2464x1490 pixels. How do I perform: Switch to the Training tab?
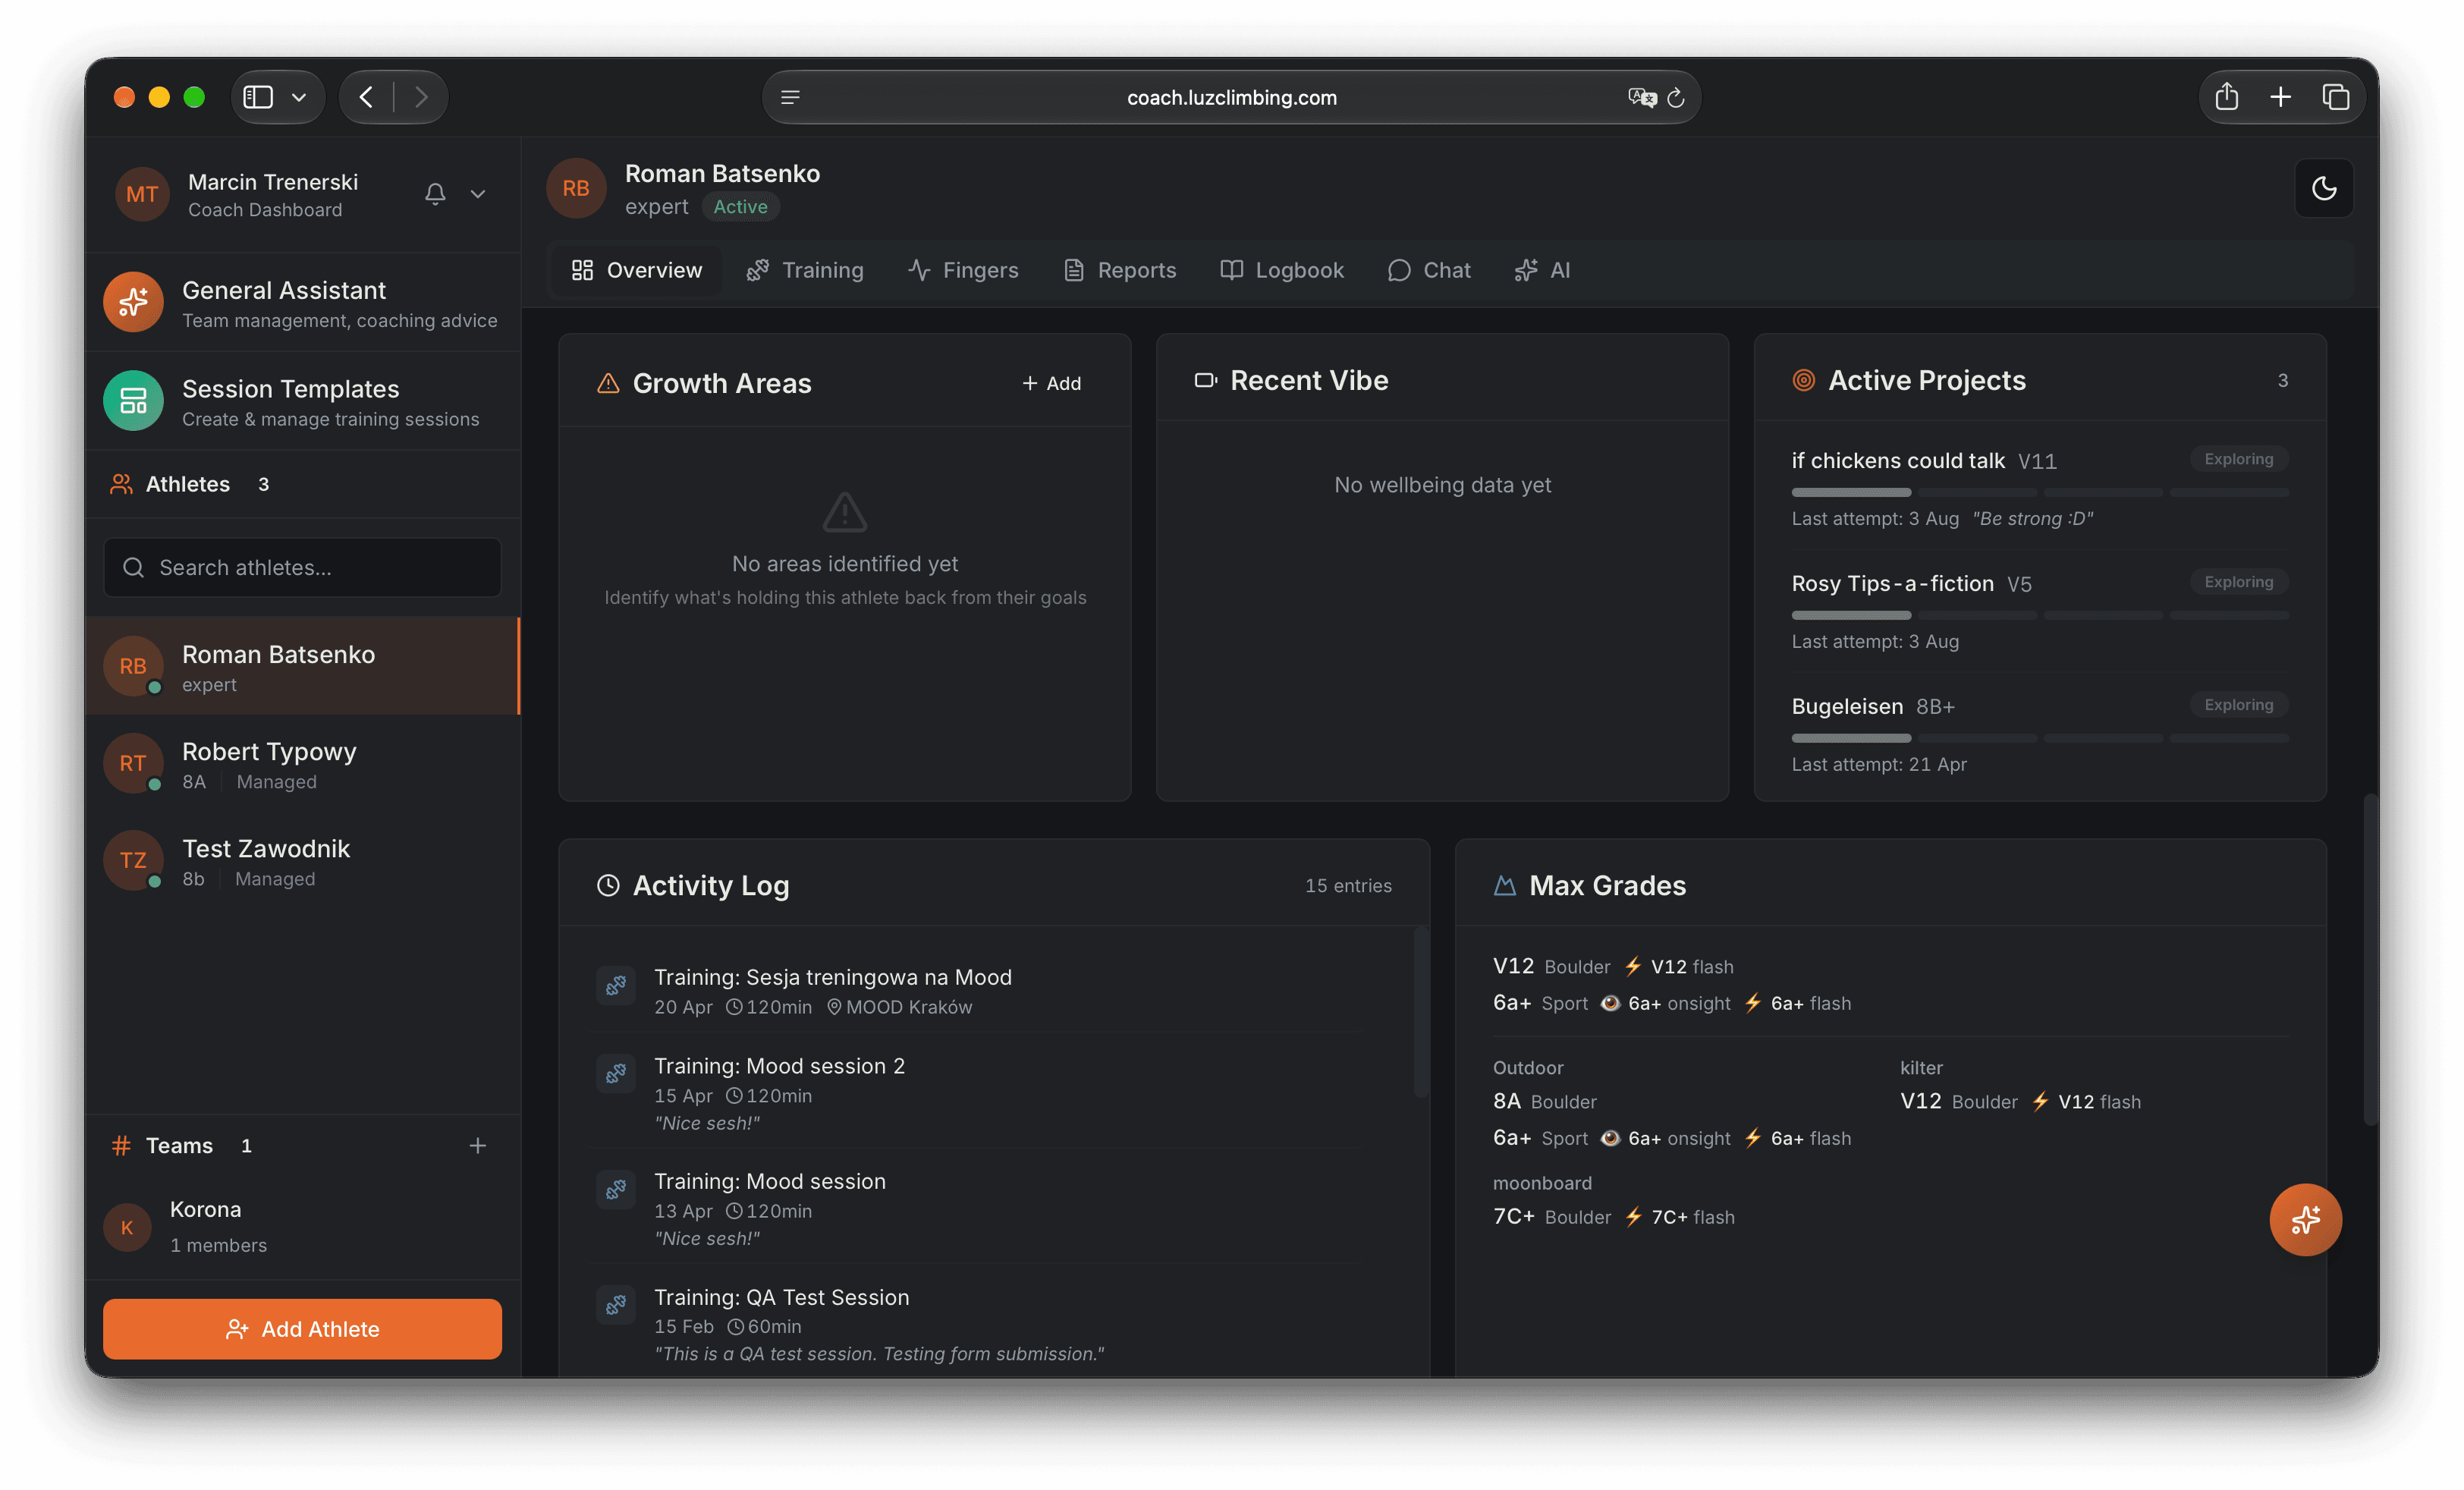805,270
